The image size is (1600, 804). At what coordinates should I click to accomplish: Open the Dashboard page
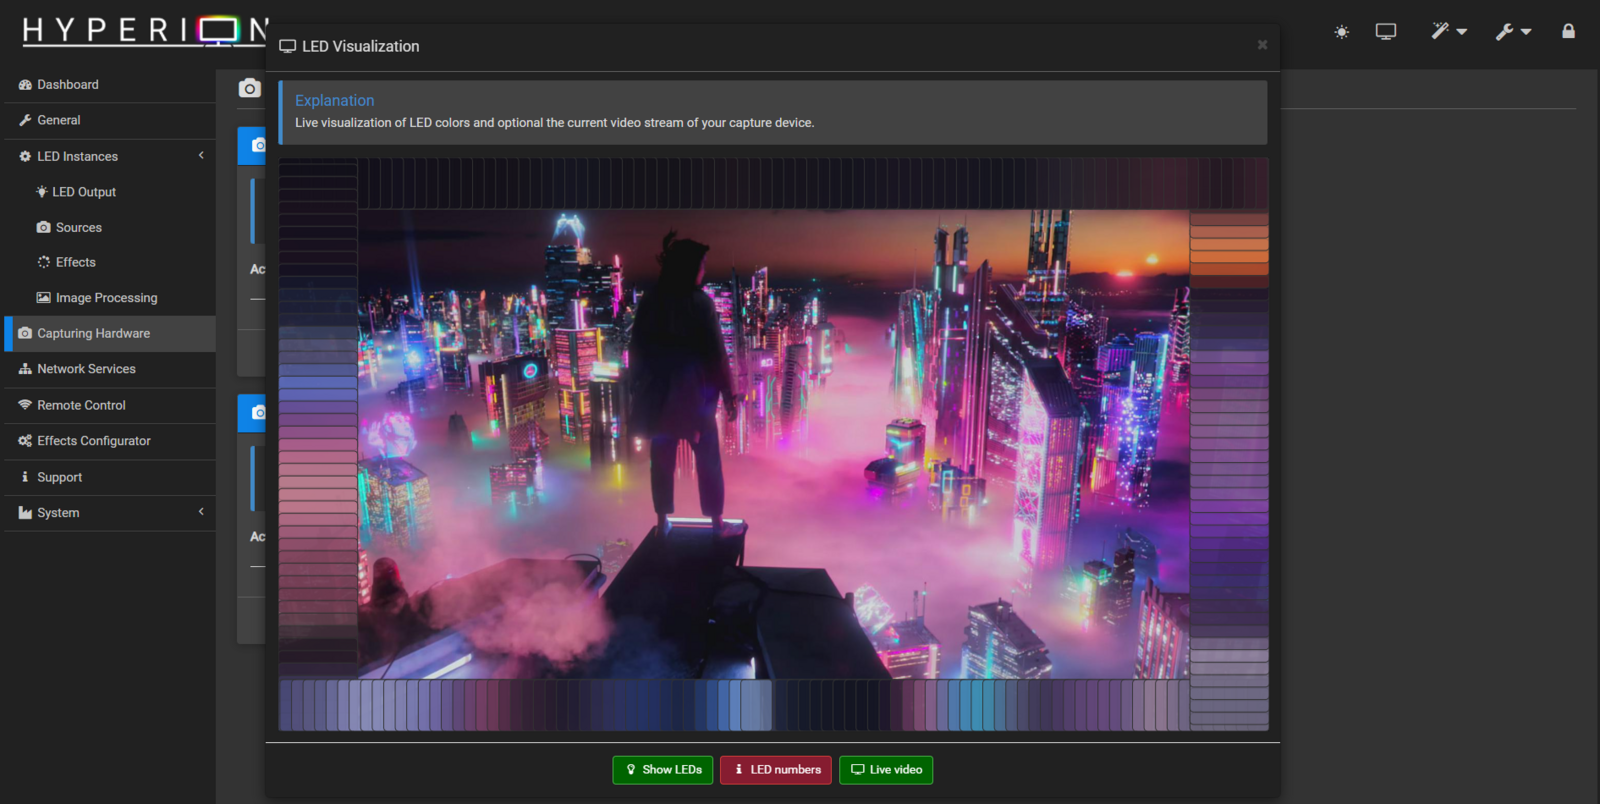coord(68,85)
